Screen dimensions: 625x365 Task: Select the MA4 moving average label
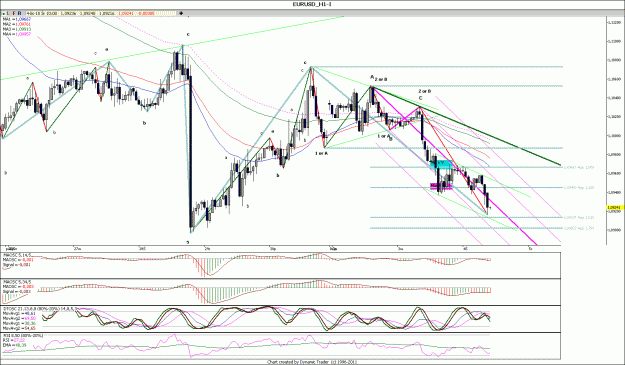pos(17,34)
